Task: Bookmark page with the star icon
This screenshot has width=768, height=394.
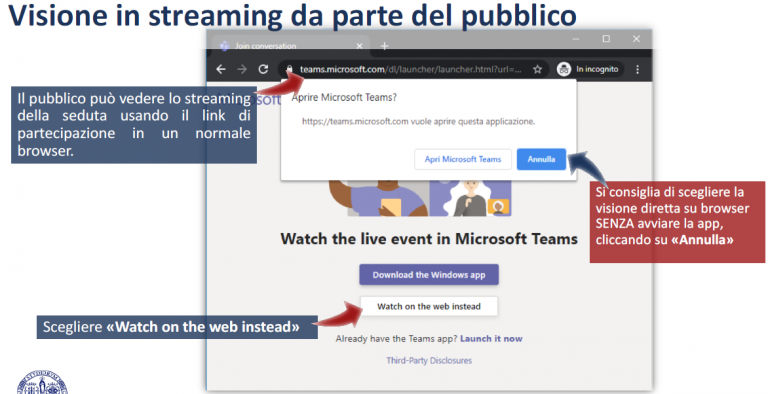Action: pos(537,69)
